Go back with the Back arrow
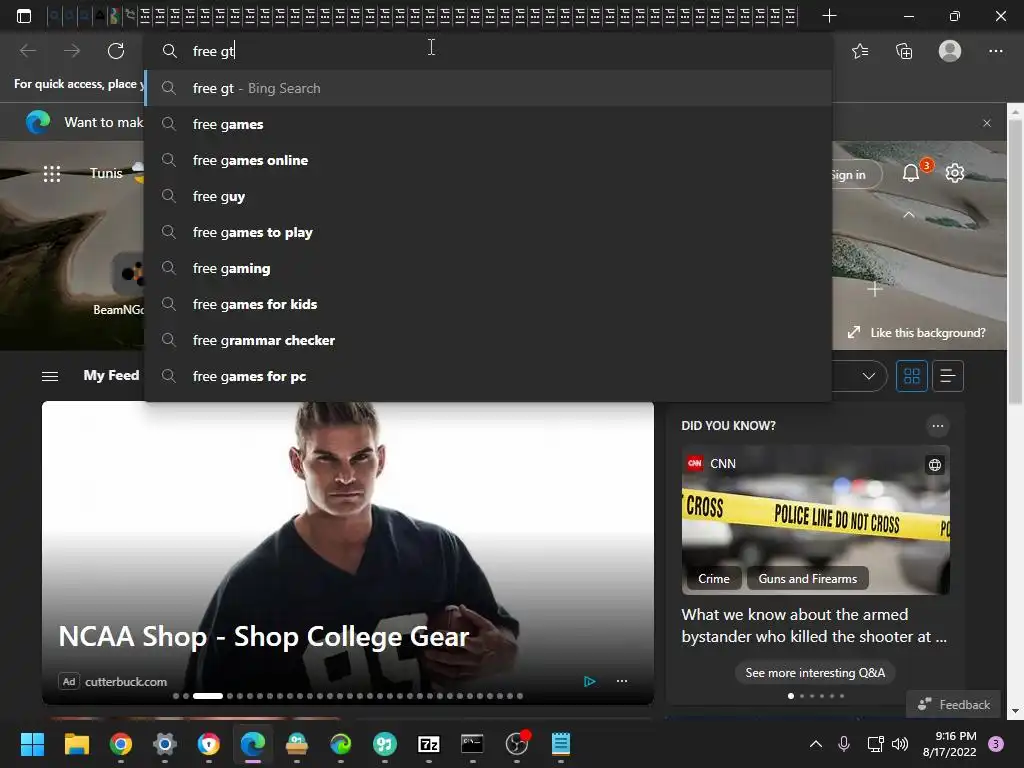 tap(27, 51)
